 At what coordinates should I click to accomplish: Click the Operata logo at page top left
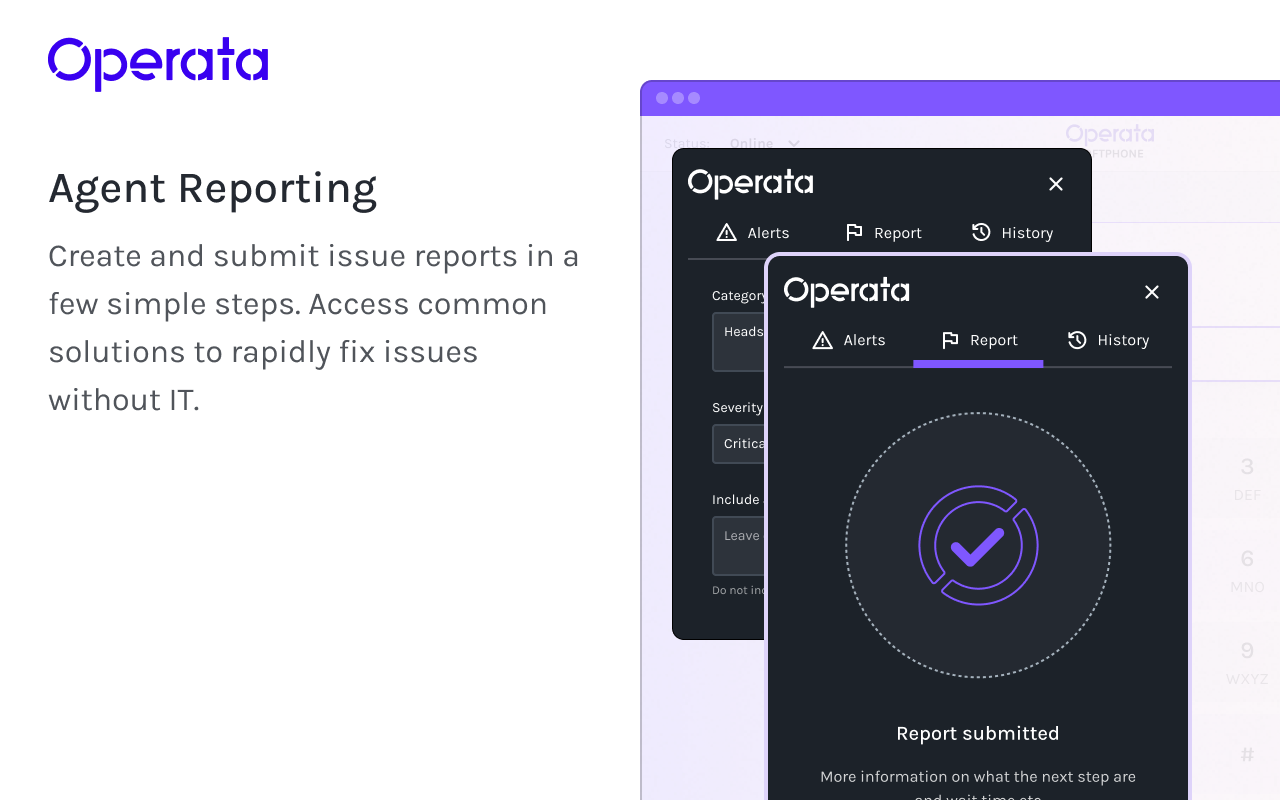(157, 62)
